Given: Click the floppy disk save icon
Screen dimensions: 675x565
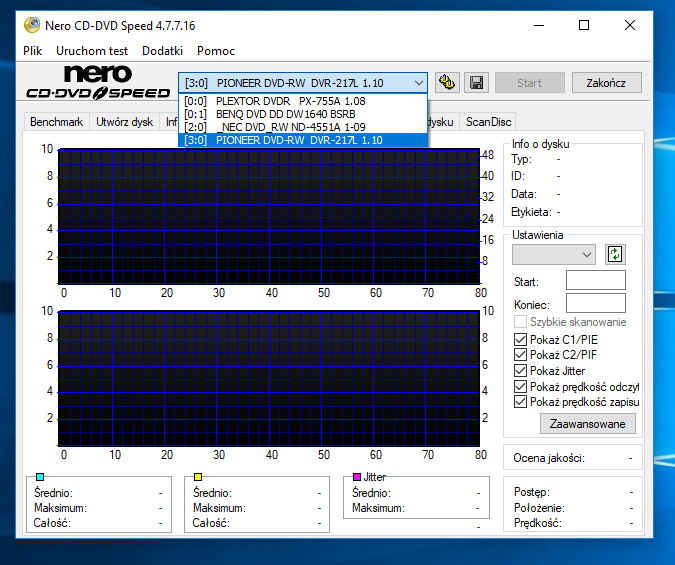Looking at the screenshot, I should [477, 83].
